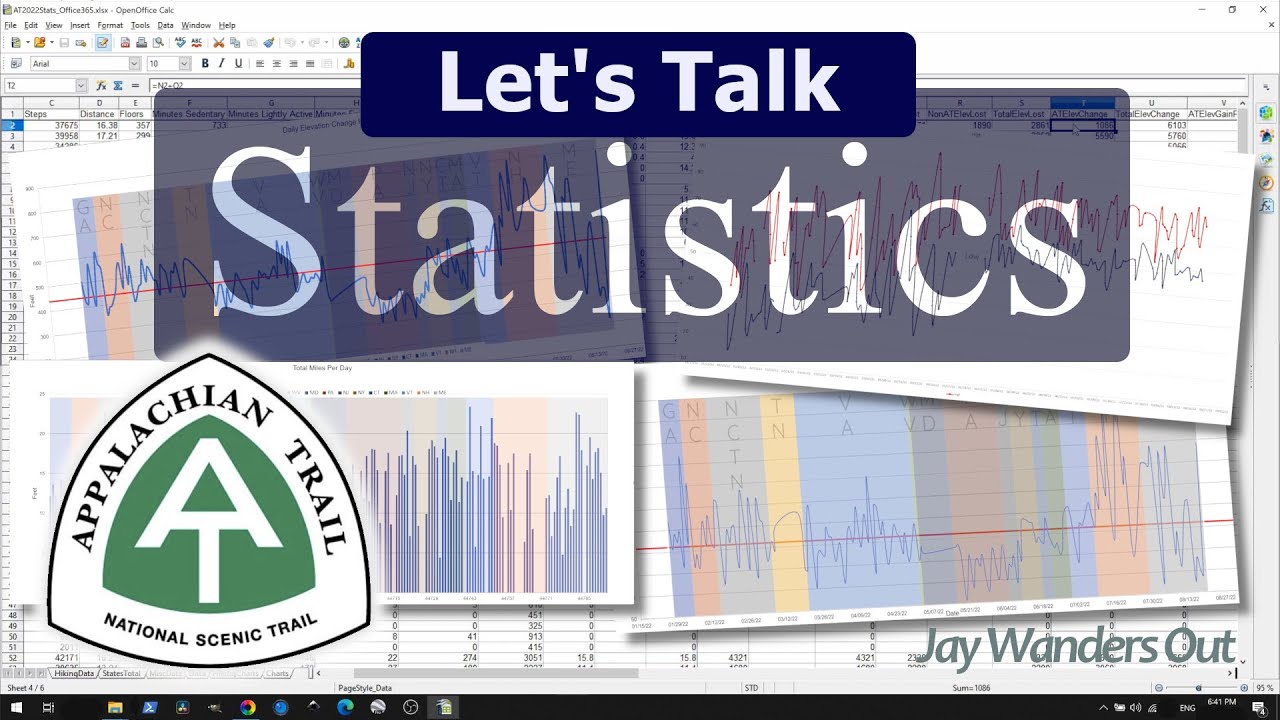Viewport: 1280px width, 720px height.
Task: Click the 95 % zoom value
Action: point(1265,688)
